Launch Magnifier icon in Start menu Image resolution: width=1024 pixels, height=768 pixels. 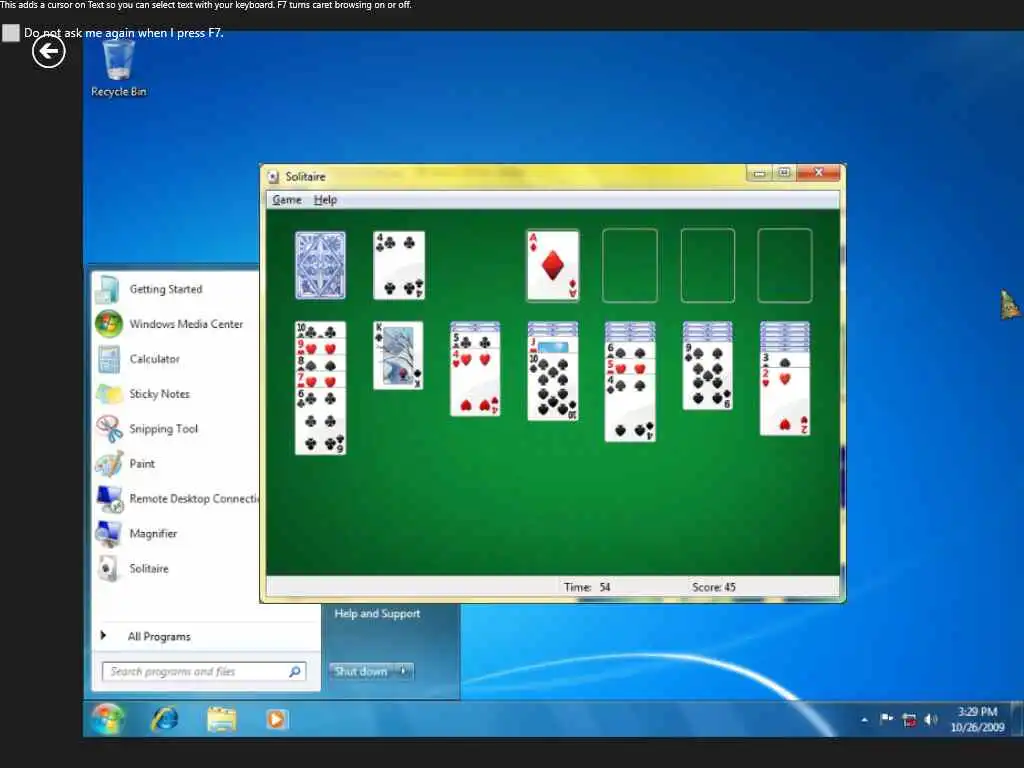108,534
